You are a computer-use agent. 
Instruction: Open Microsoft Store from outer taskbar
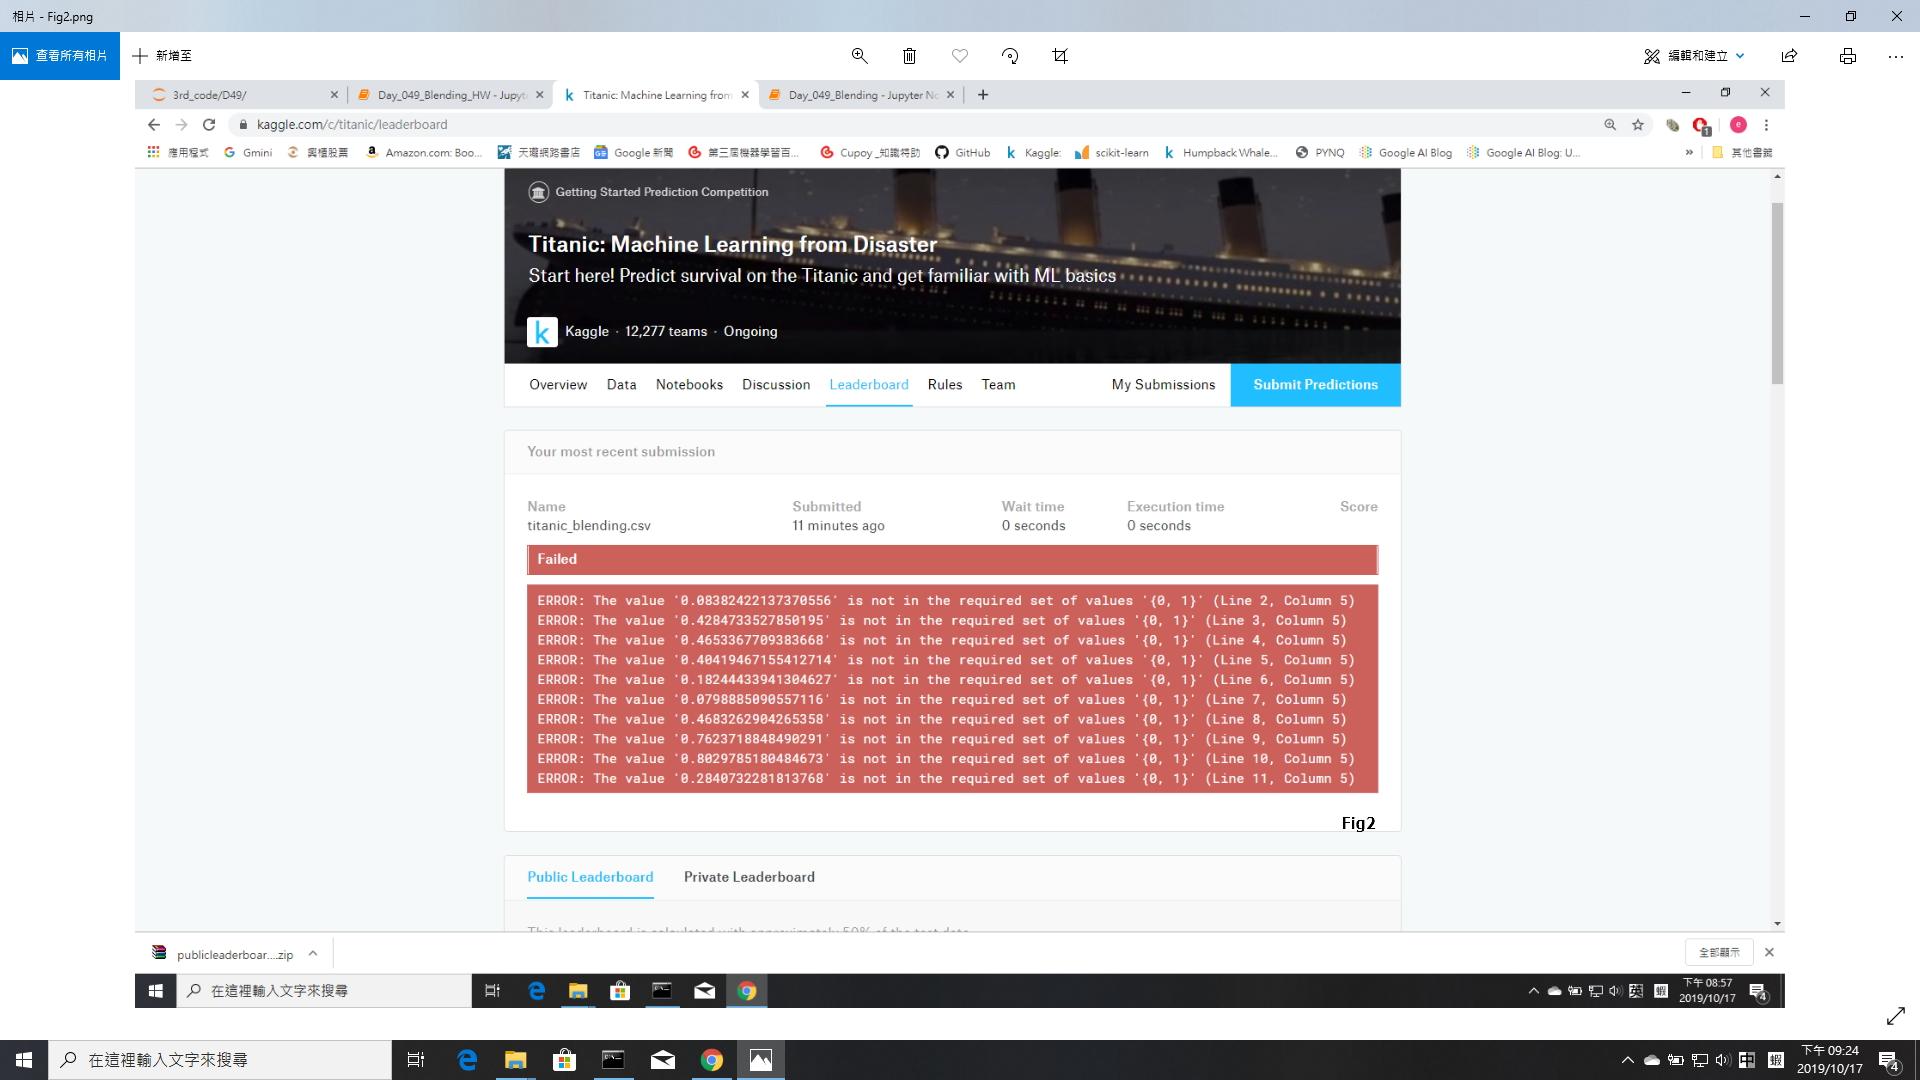(564, 1060)
